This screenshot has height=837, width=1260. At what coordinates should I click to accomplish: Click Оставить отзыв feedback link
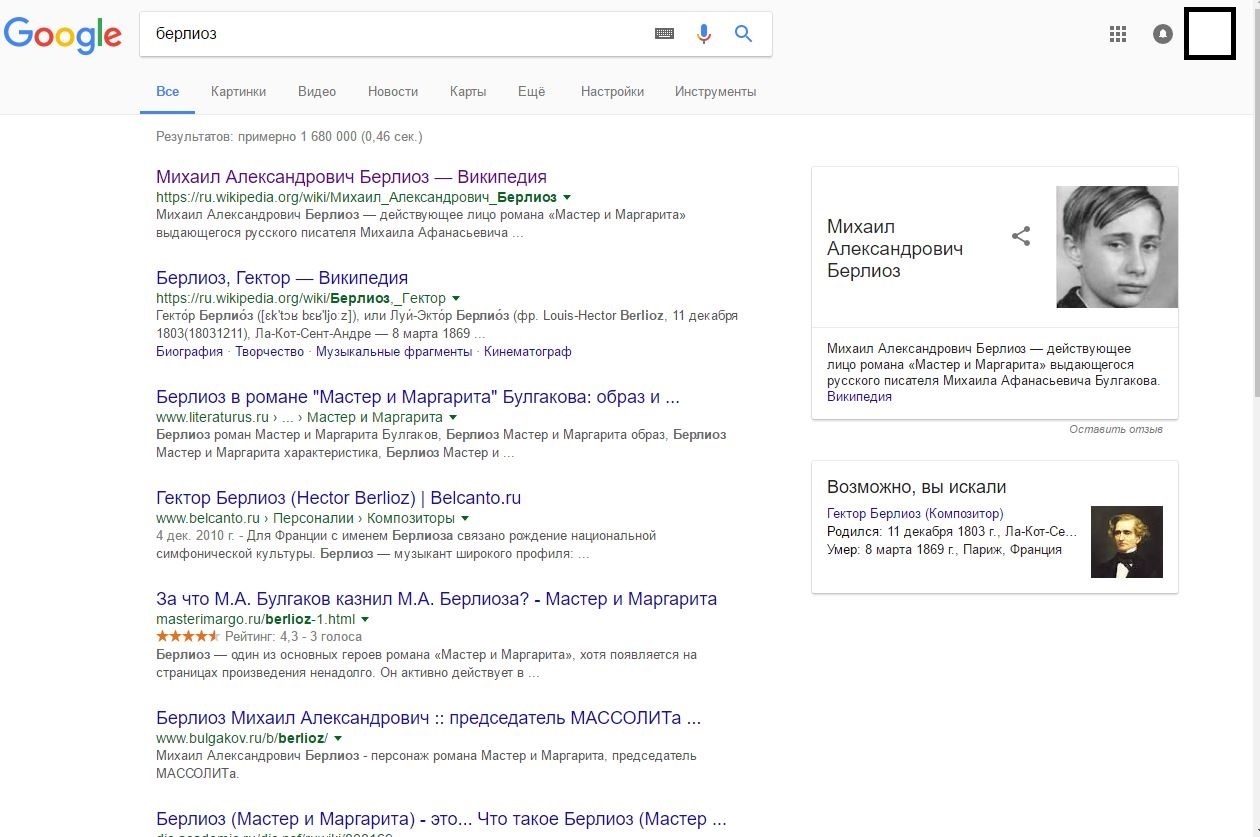(1116, 430)
